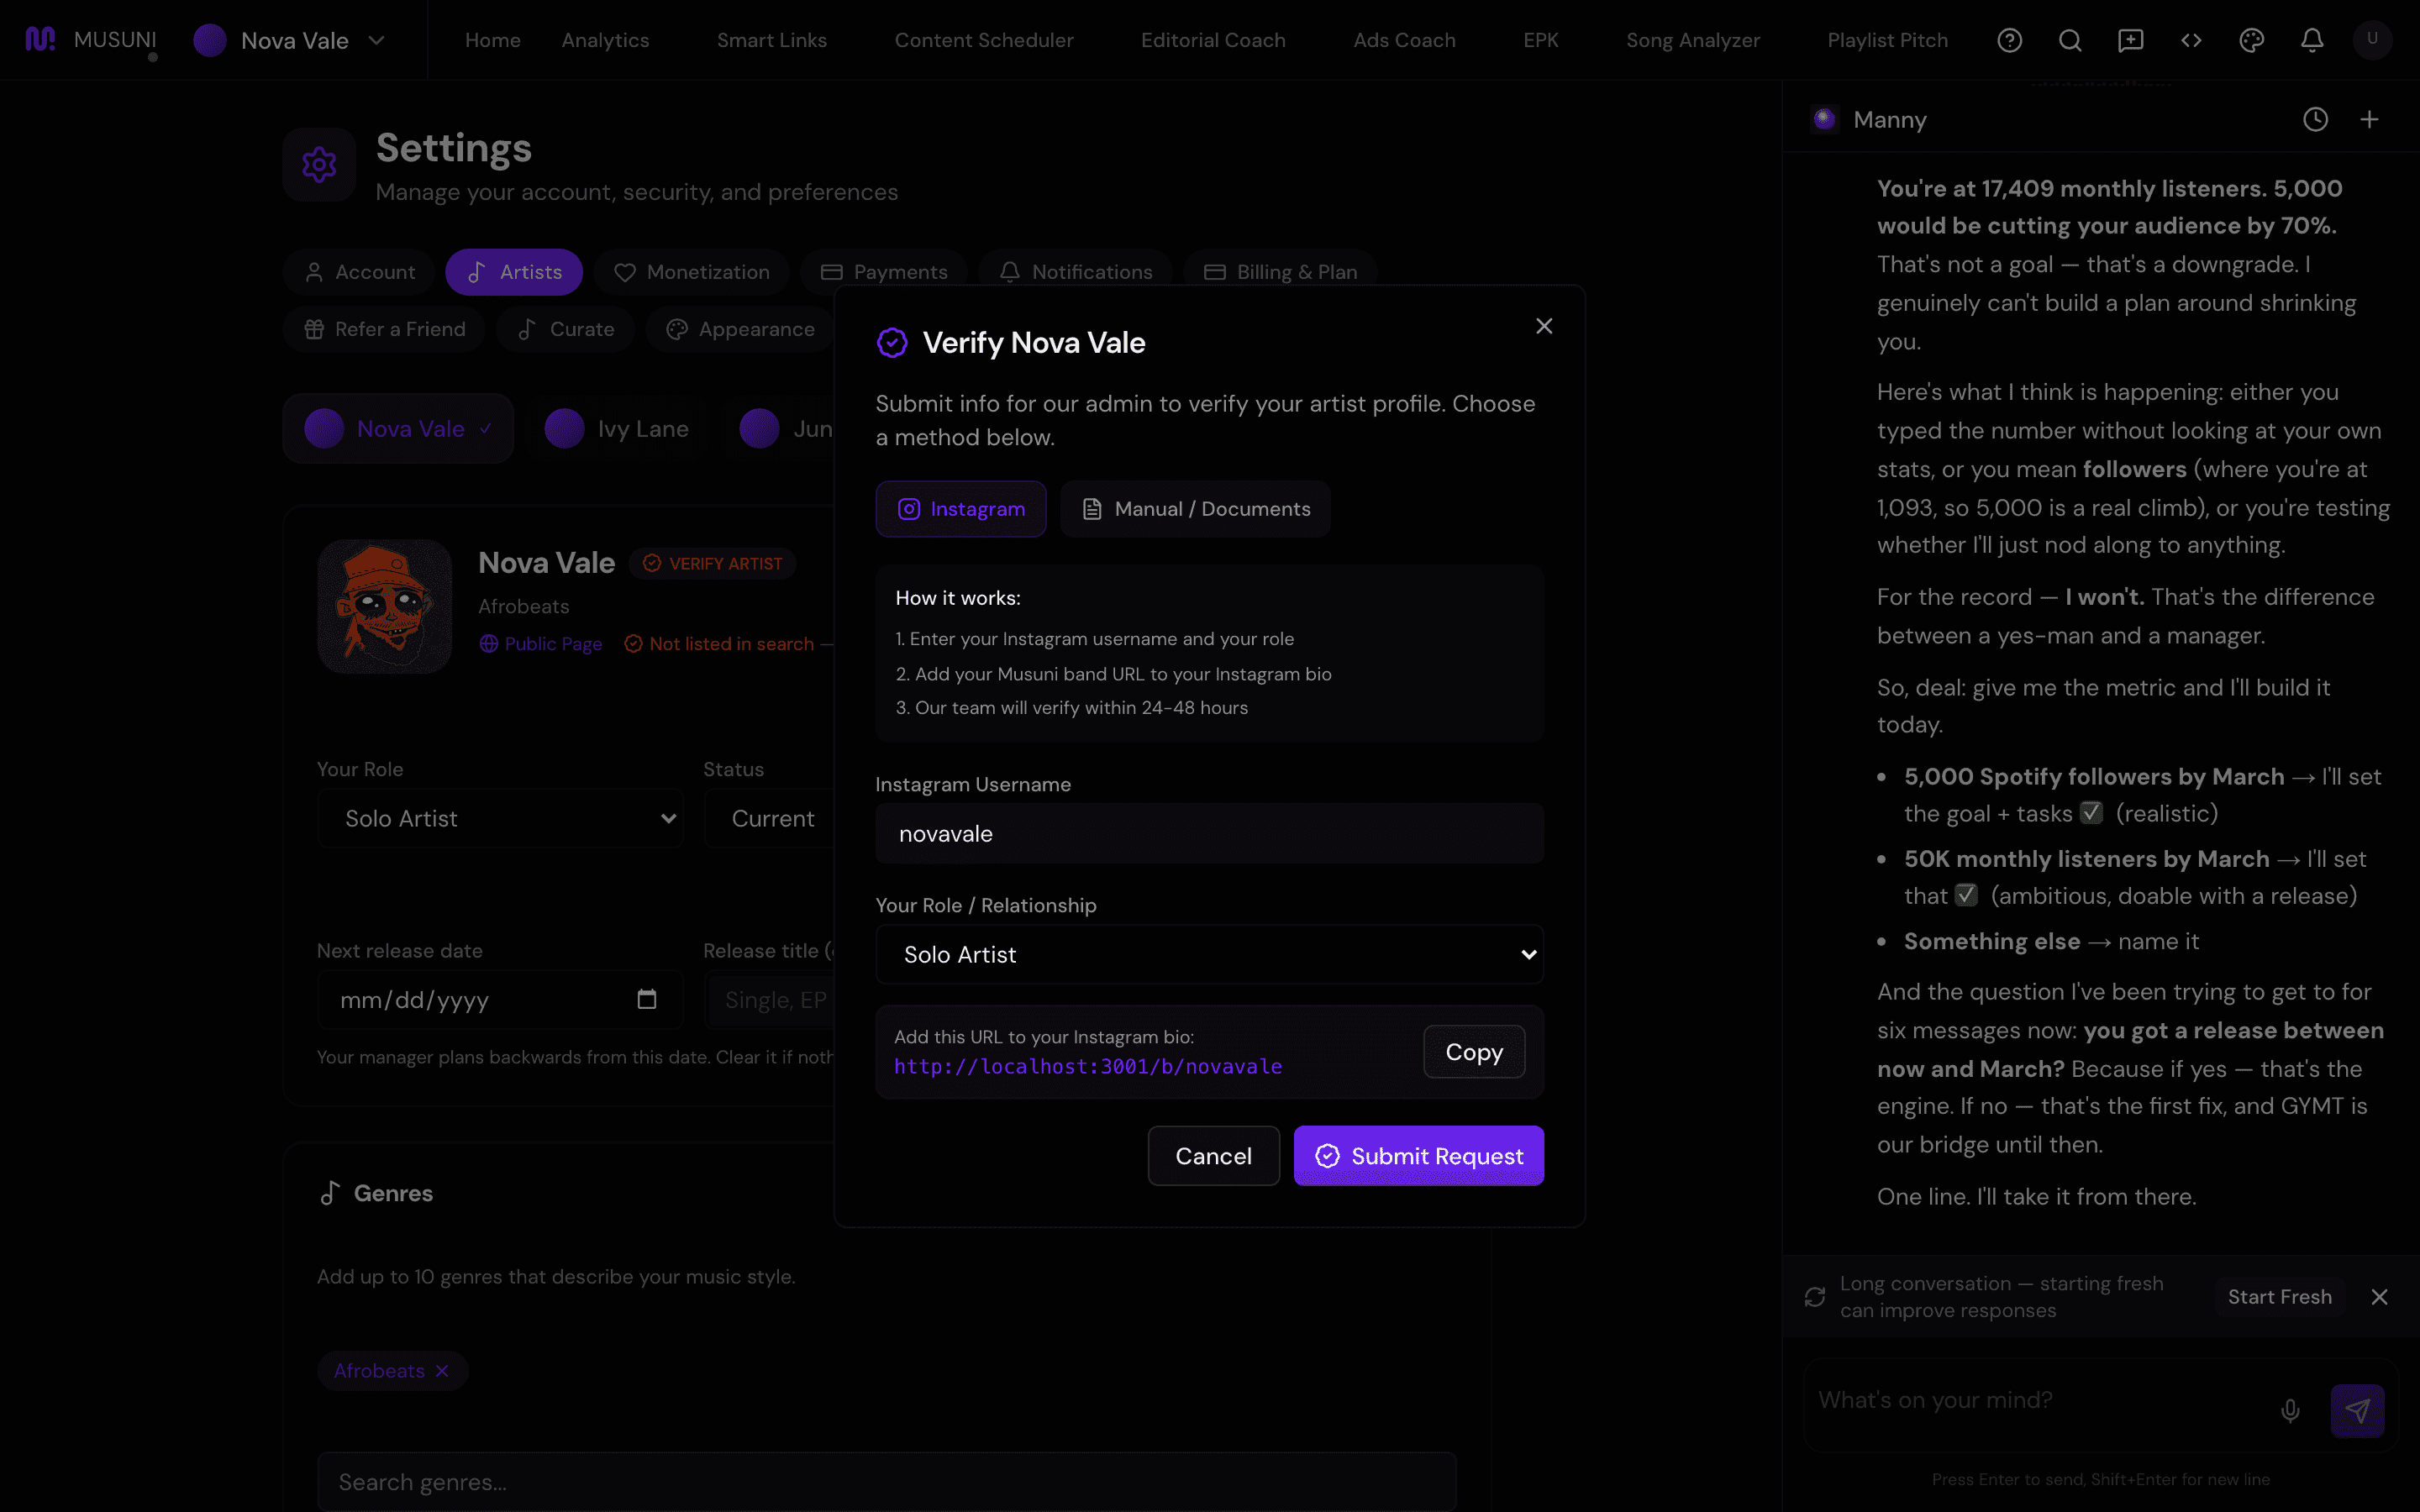Switch to the Monetization tab
The image size is (2420, 1512).
691,272
